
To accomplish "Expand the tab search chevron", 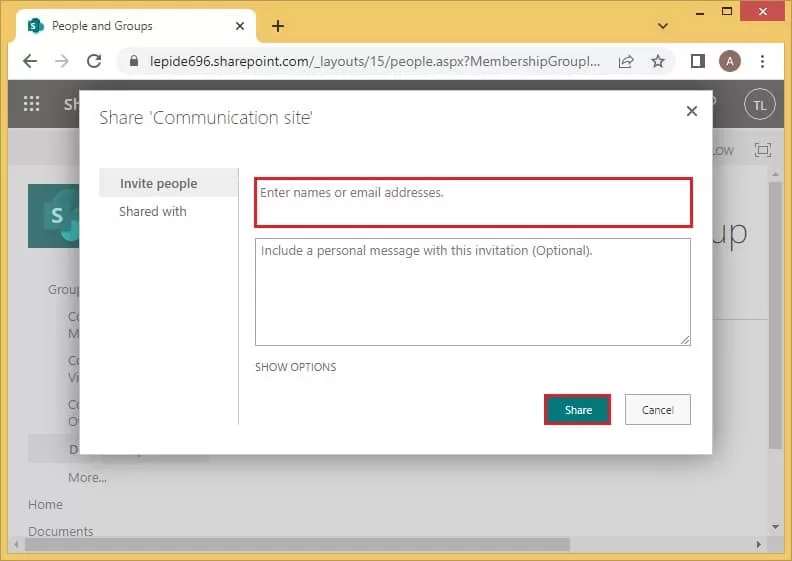I will (663, 26).
